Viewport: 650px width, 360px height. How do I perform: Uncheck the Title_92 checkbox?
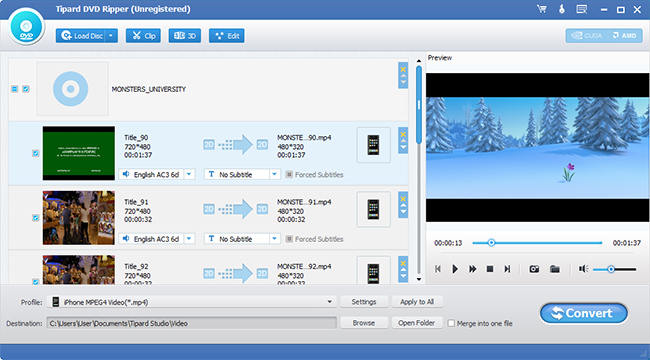[36, 282]
